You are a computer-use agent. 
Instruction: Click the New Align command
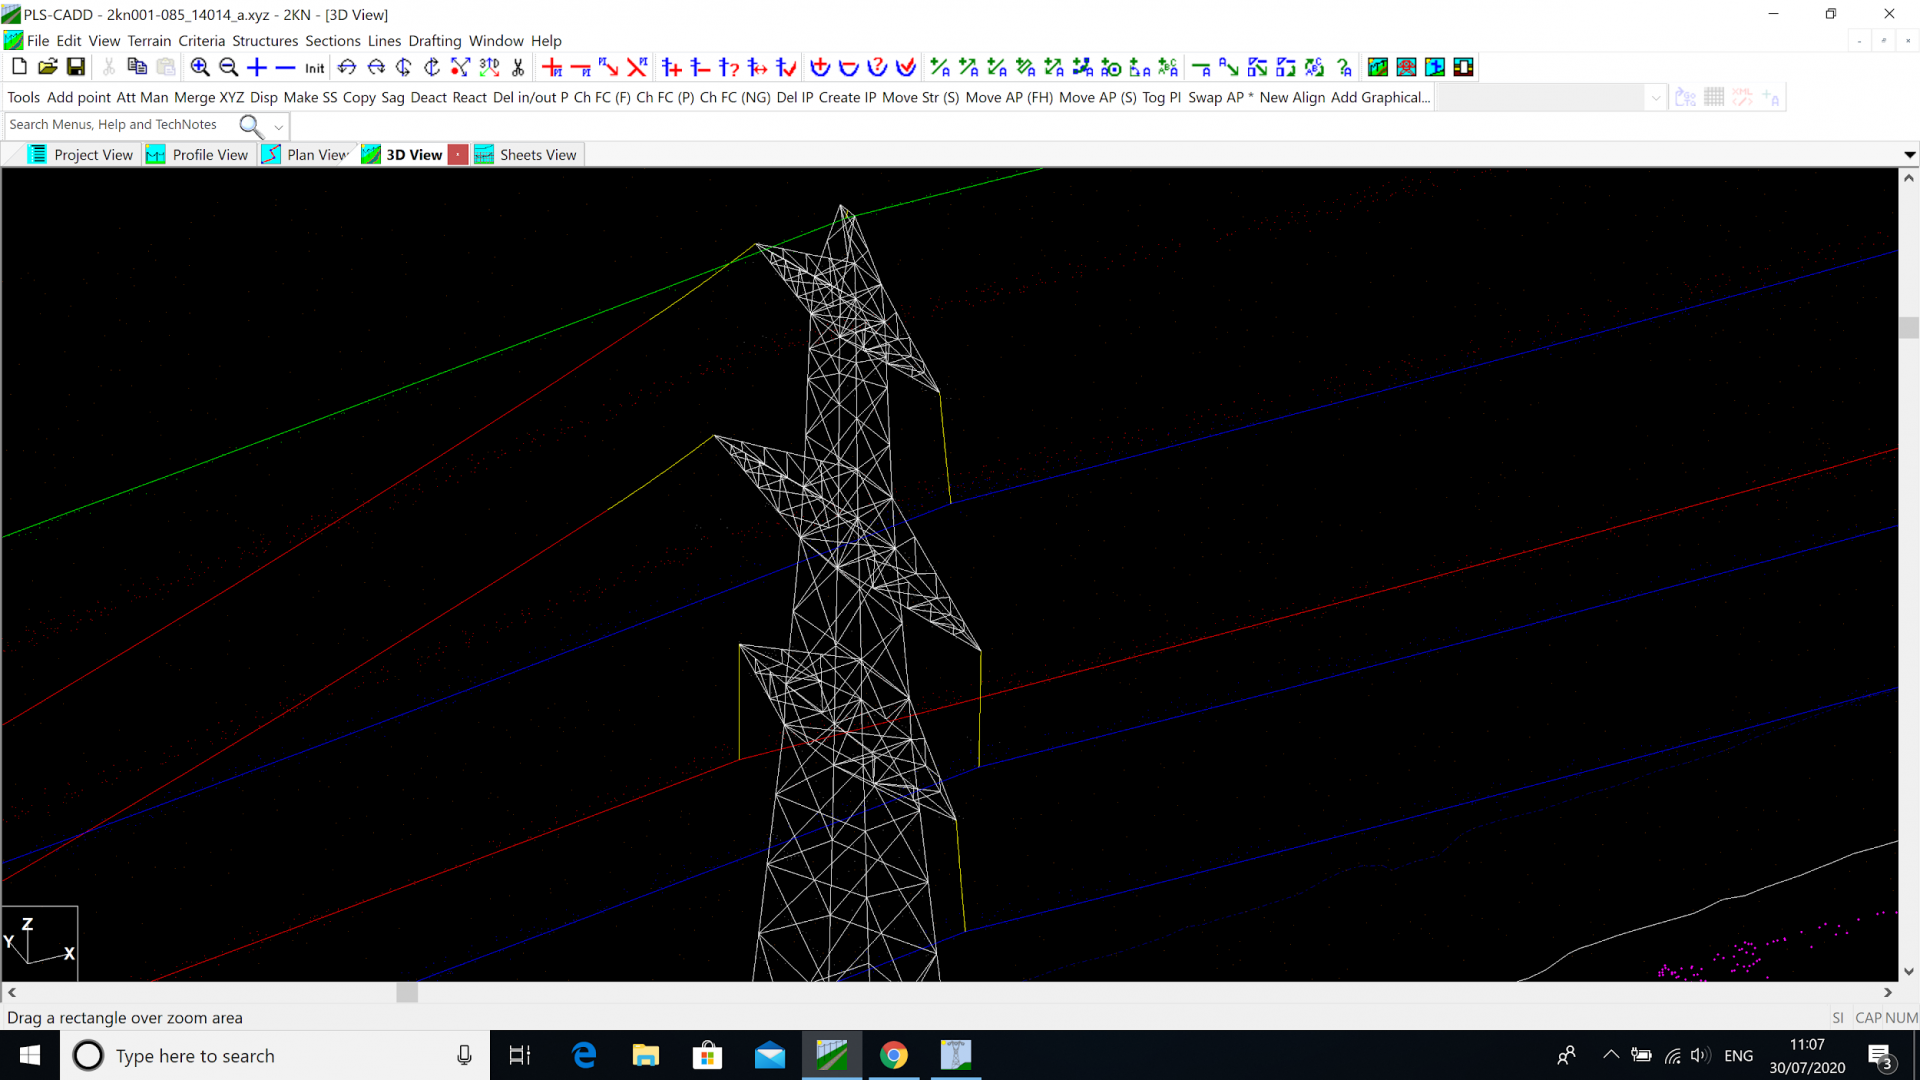[x=1292, y=98]
